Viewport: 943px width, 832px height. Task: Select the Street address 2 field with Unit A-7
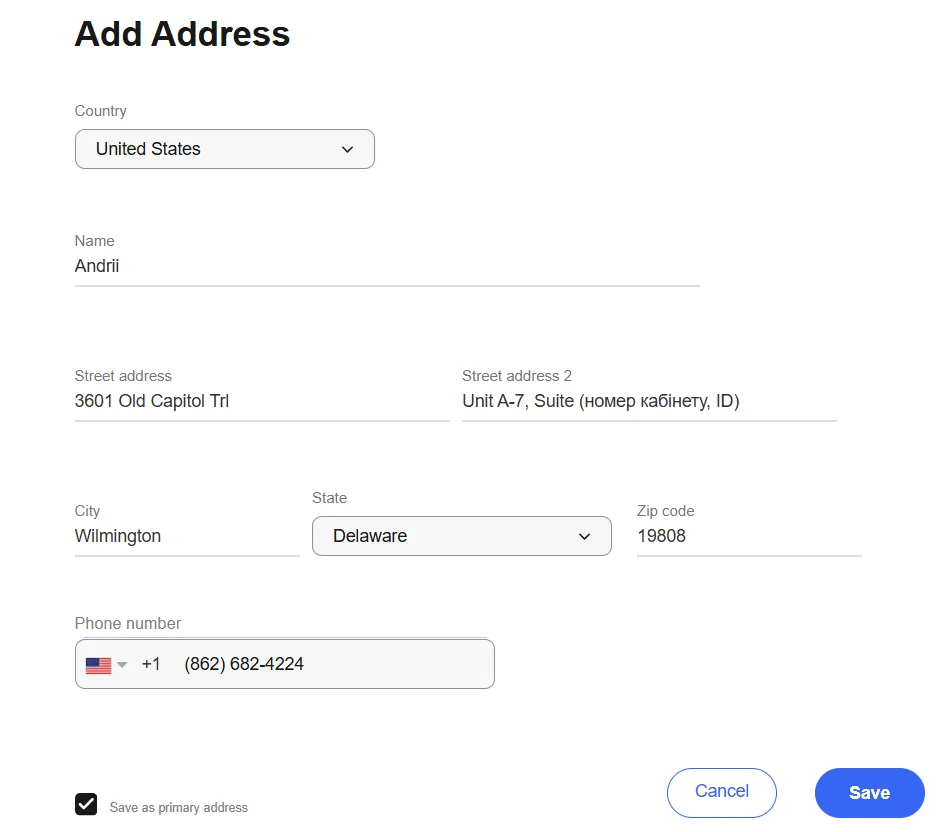(x=648, y=402)
